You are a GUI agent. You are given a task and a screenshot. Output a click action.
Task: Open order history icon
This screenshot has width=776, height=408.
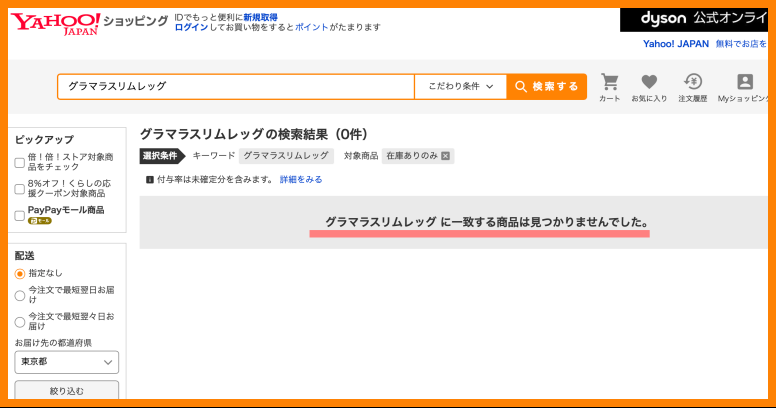pyautogui.click(x=692, y=83)
